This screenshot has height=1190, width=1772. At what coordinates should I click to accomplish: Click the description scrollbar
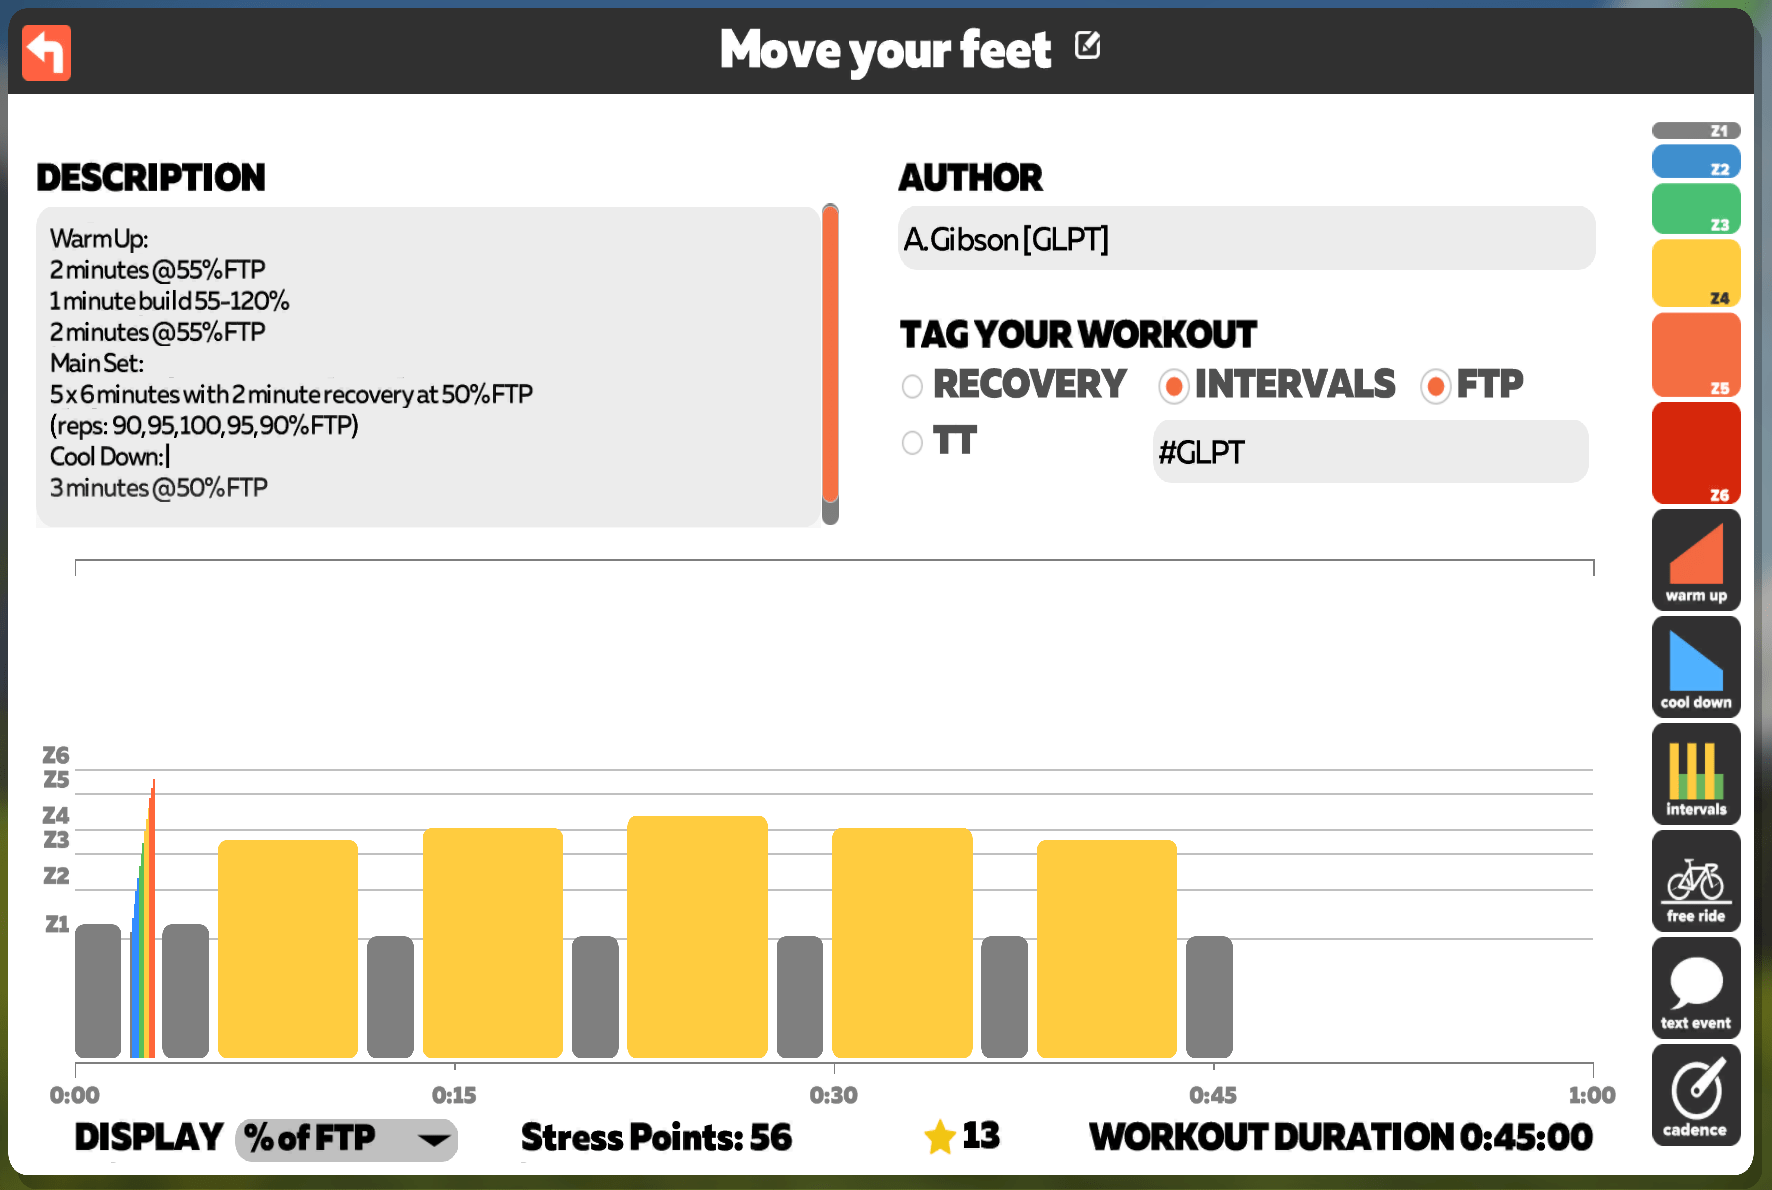[x=830, y=364]
